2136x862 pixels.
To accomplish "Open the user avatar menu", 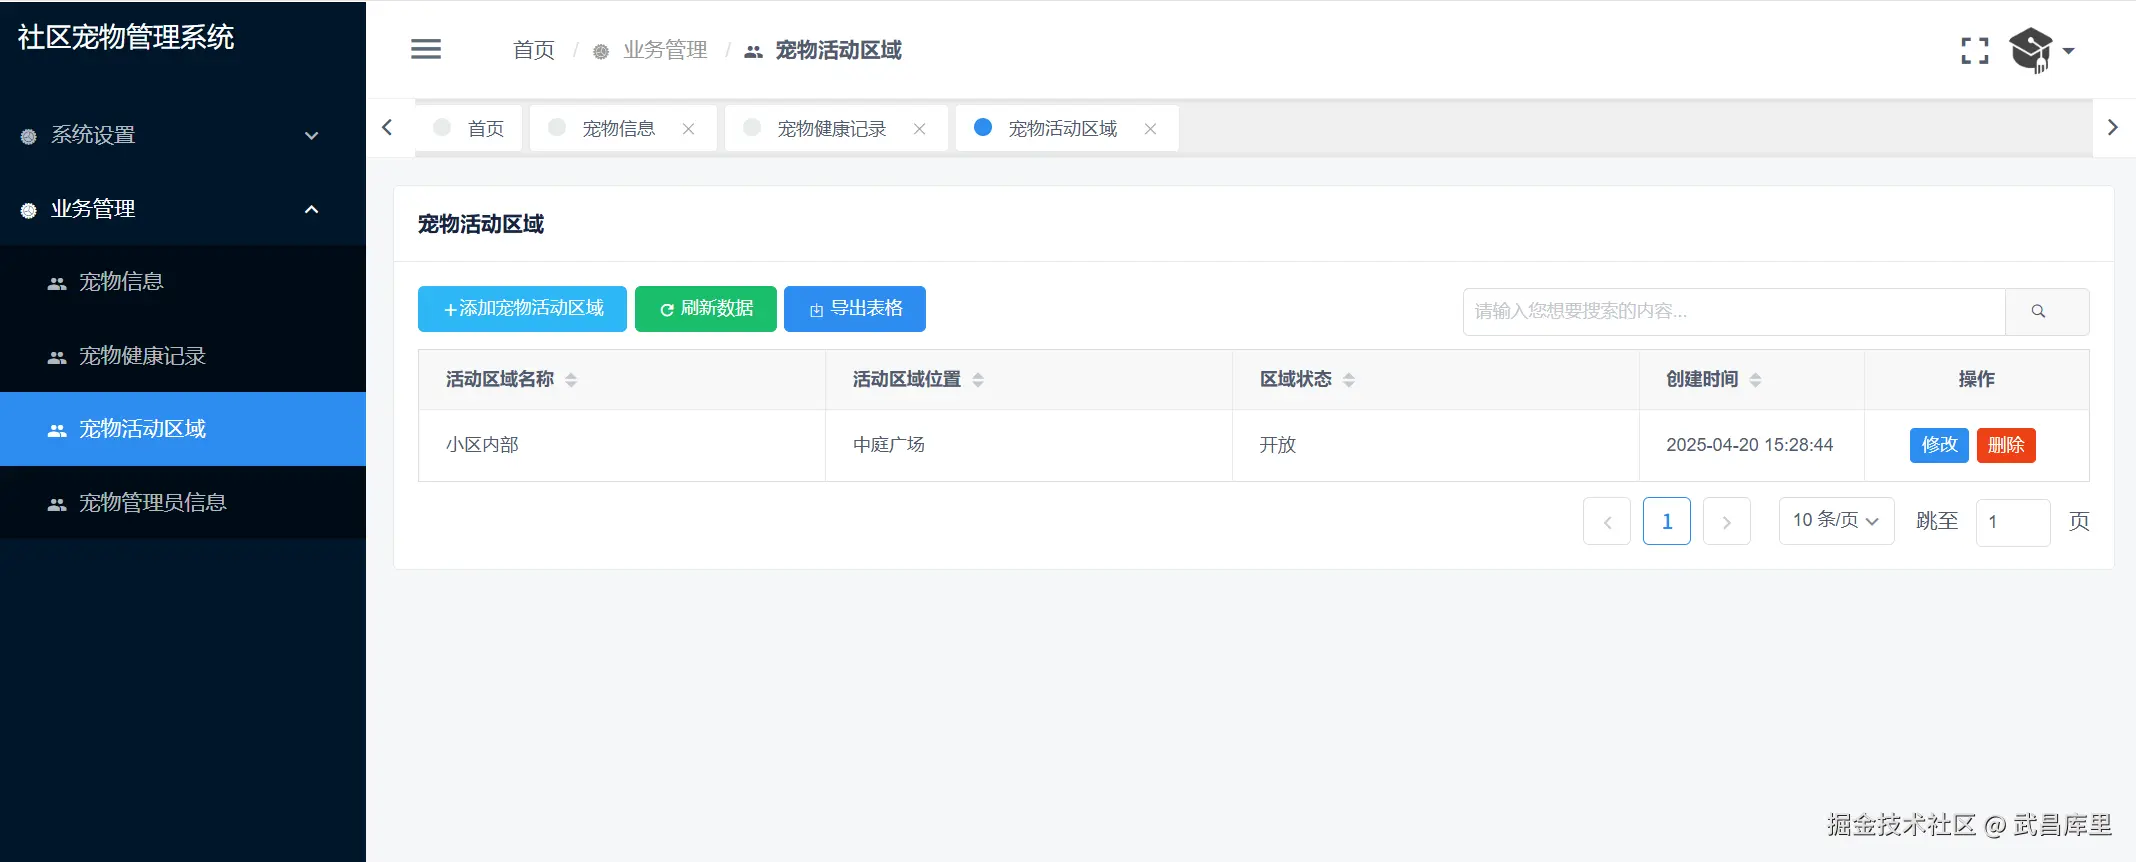I will click(2041, 50).
